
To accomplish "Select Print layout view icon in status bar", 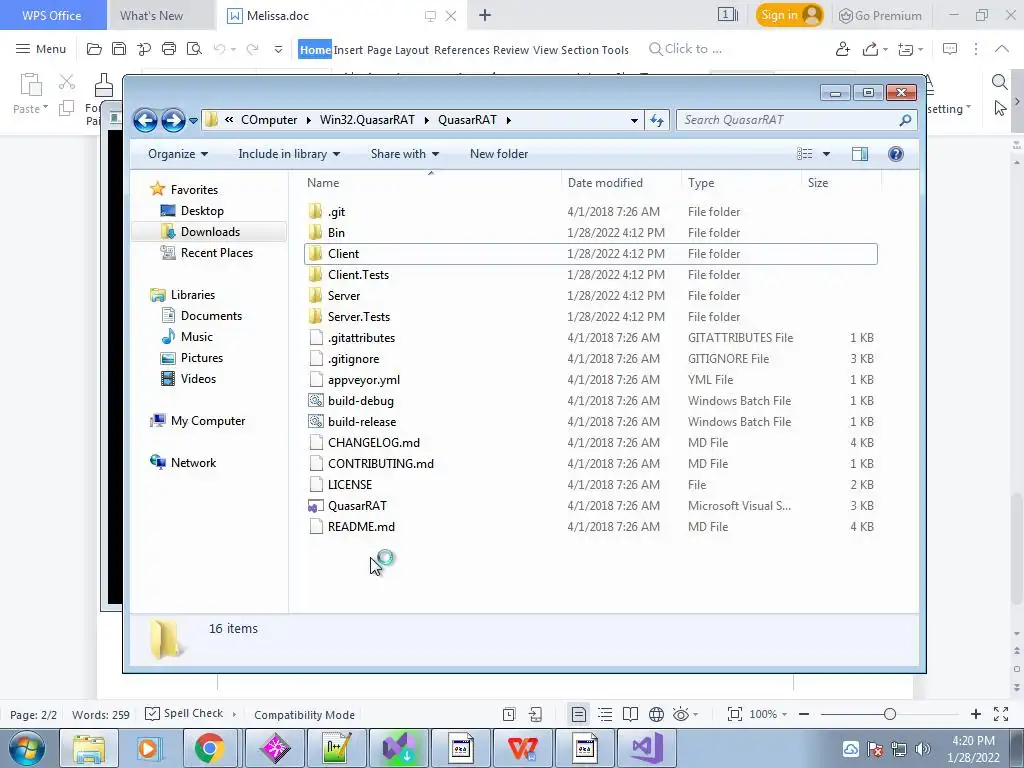I will [579, 714].
